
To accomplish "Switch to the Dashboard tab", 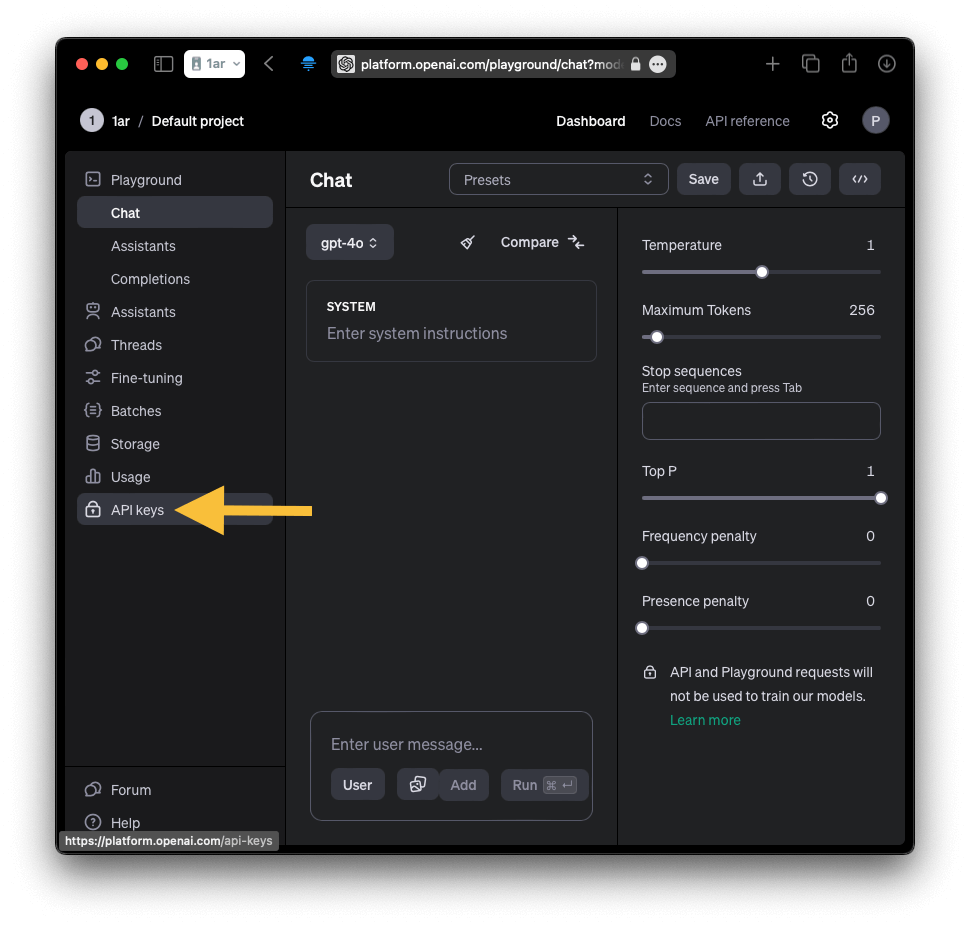I will tap(590, 121).
